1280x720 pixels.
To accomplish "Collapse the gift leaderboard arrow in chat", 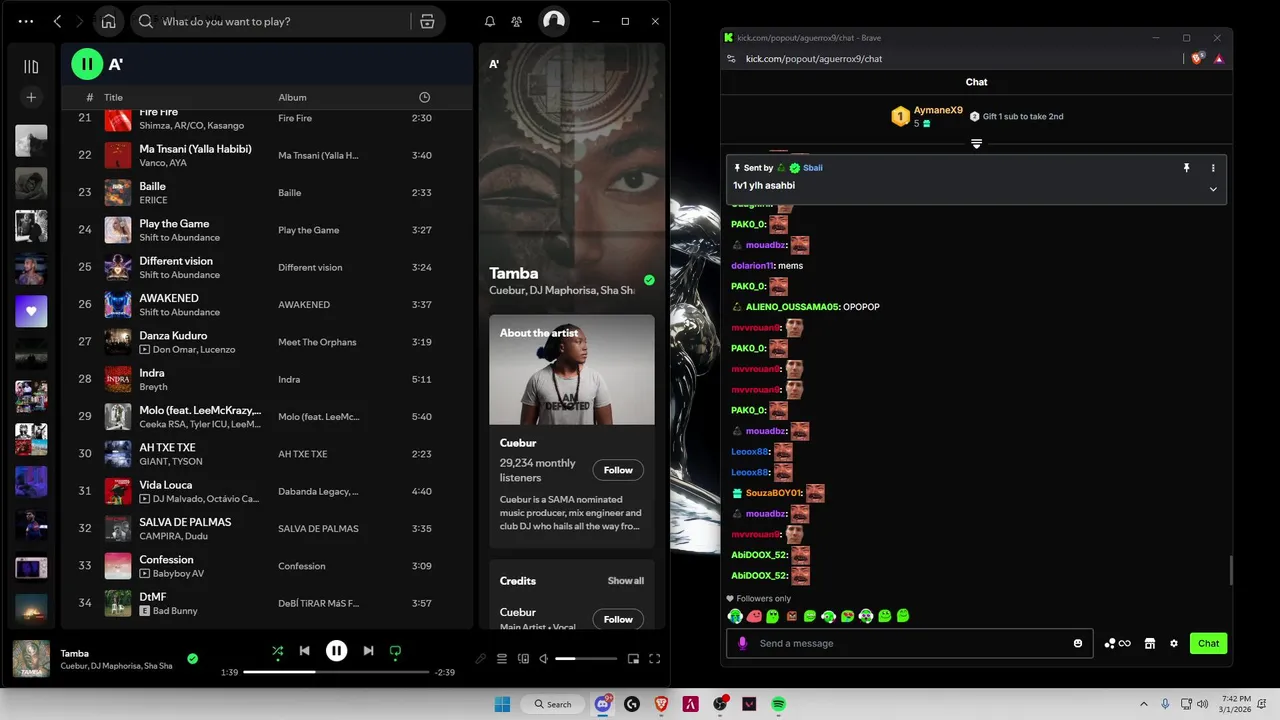I will point(977,144).
